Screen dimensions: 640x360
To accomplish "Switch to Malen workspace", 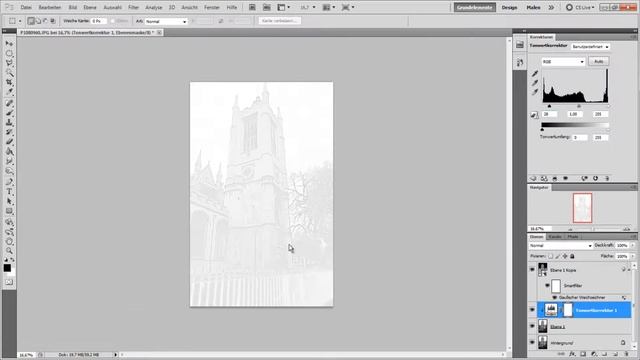I will [x=533, y=7].
